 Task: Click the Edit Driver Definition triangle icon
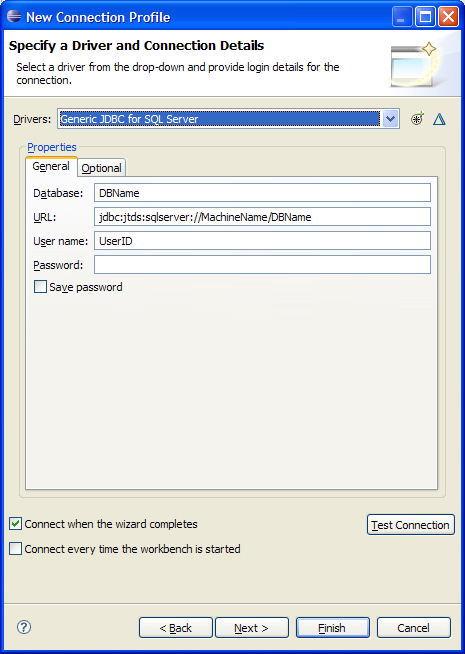pos(439,119)
